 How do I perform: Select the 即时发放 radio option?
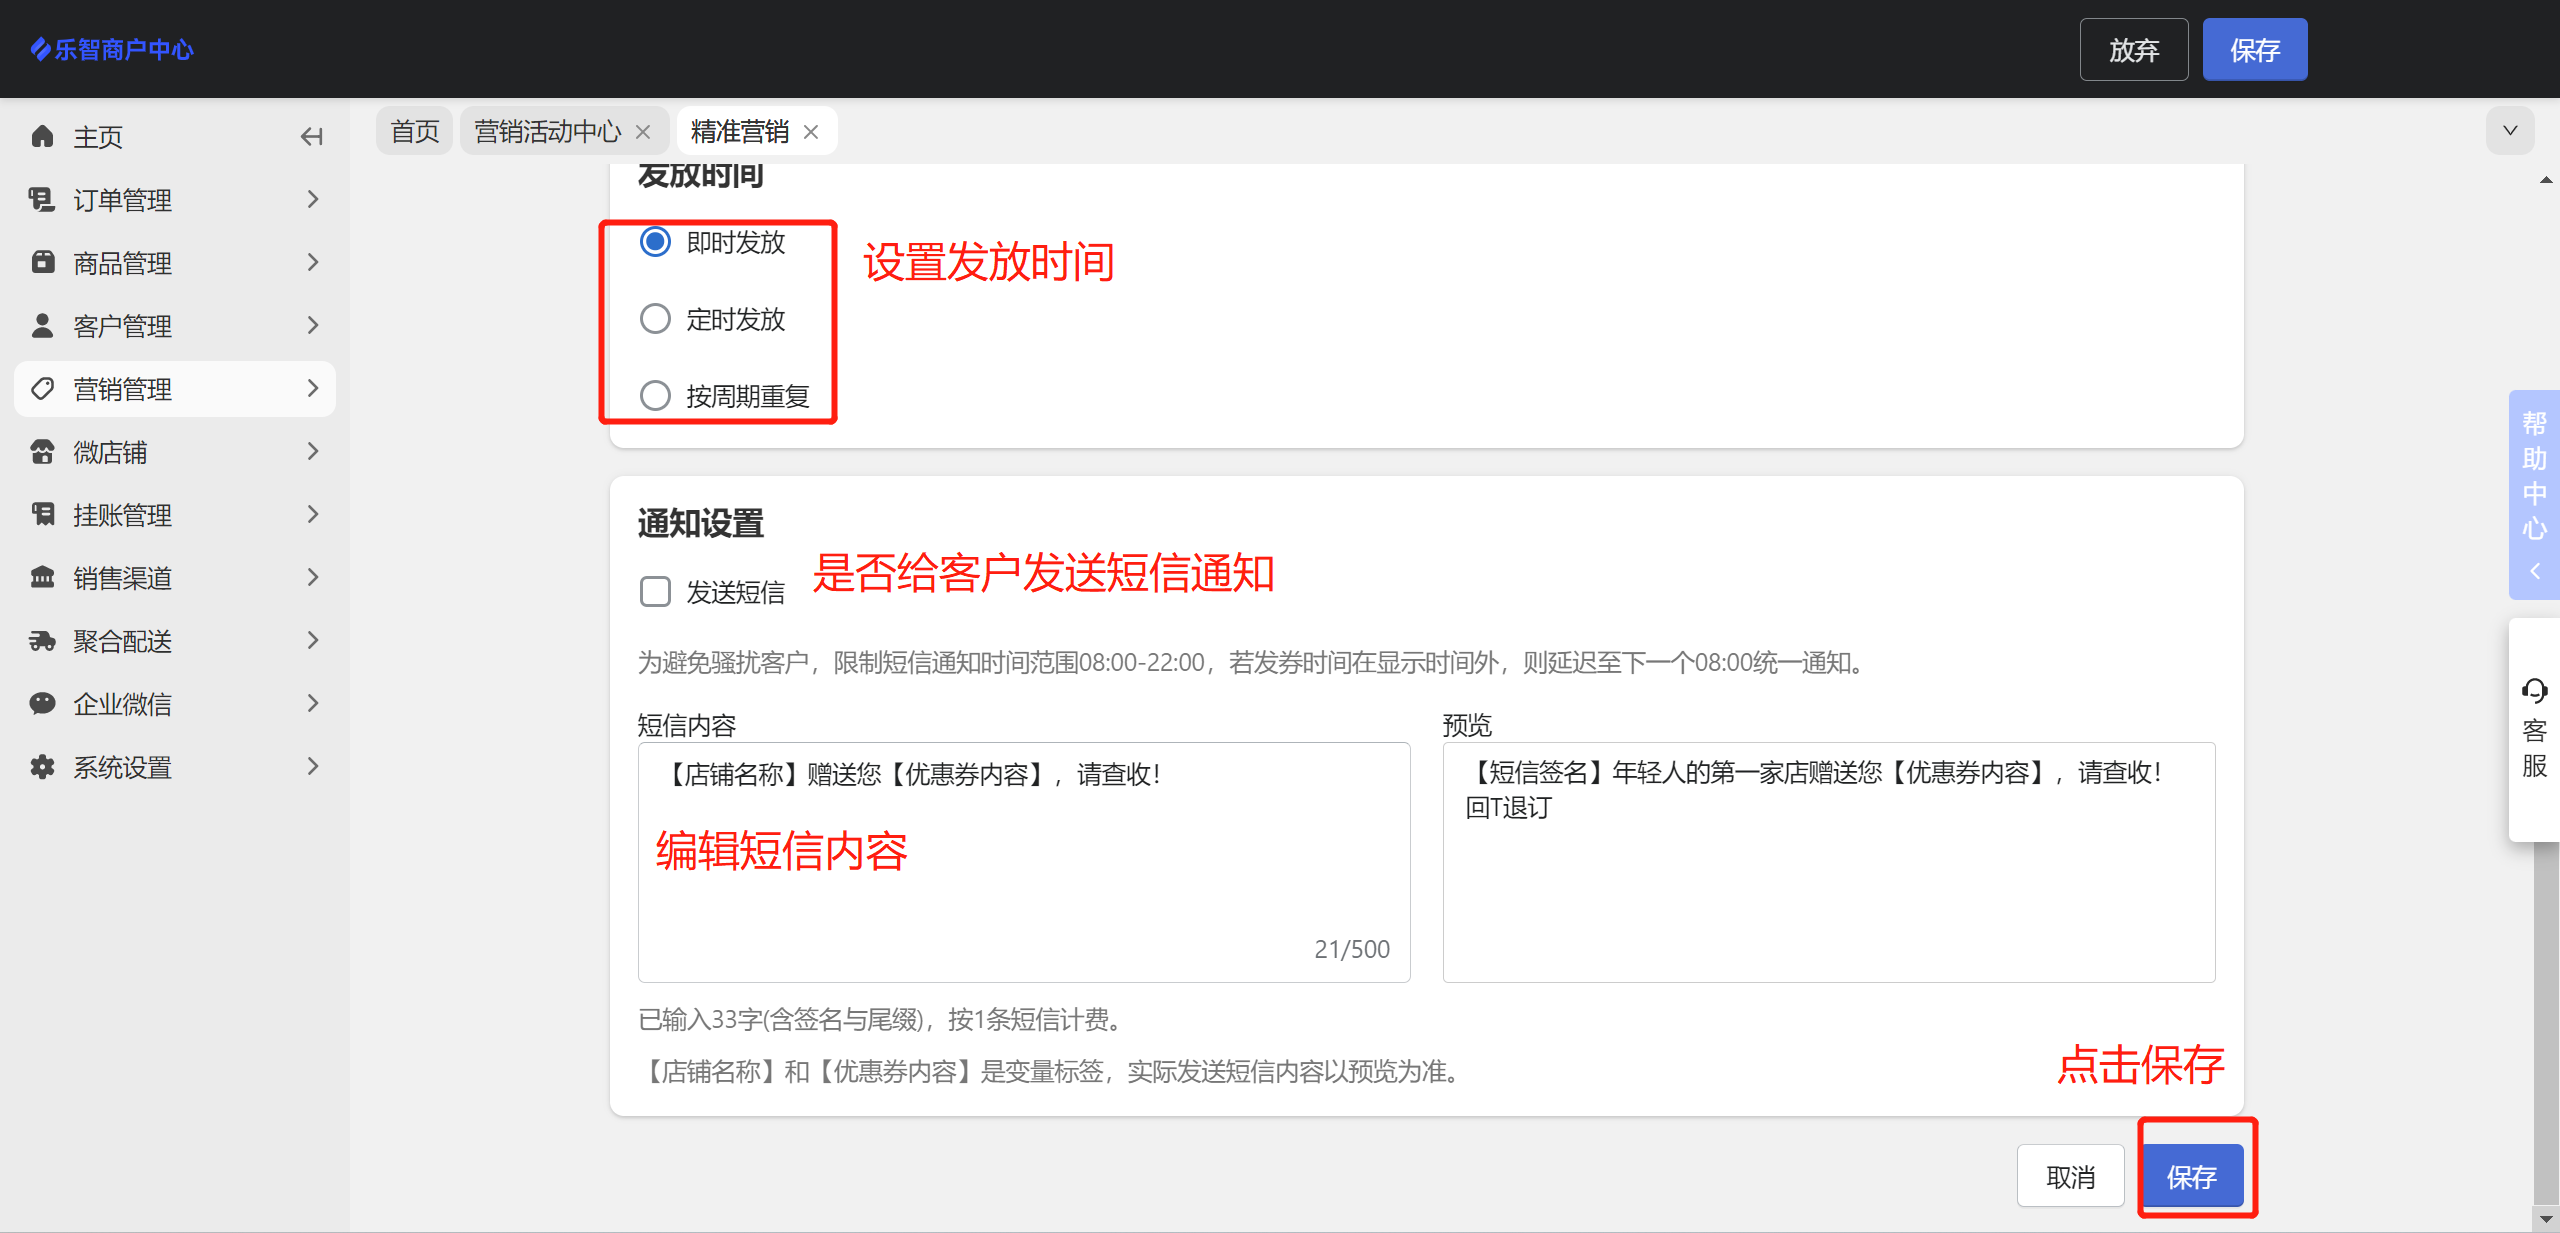[655, 242]
